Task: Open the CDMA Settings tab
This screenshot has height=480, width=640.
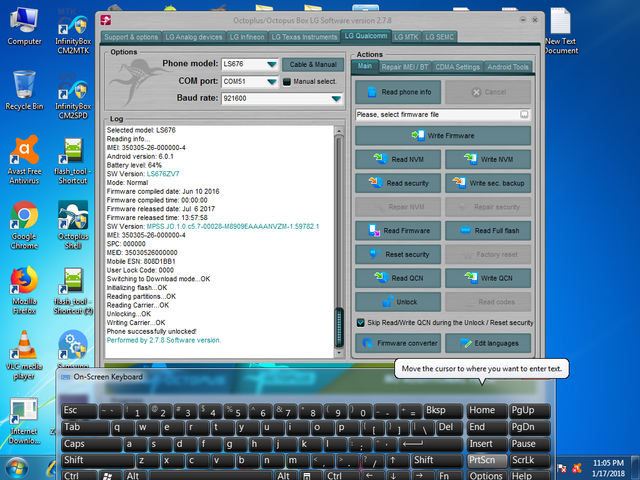Action: coord(458,67)
